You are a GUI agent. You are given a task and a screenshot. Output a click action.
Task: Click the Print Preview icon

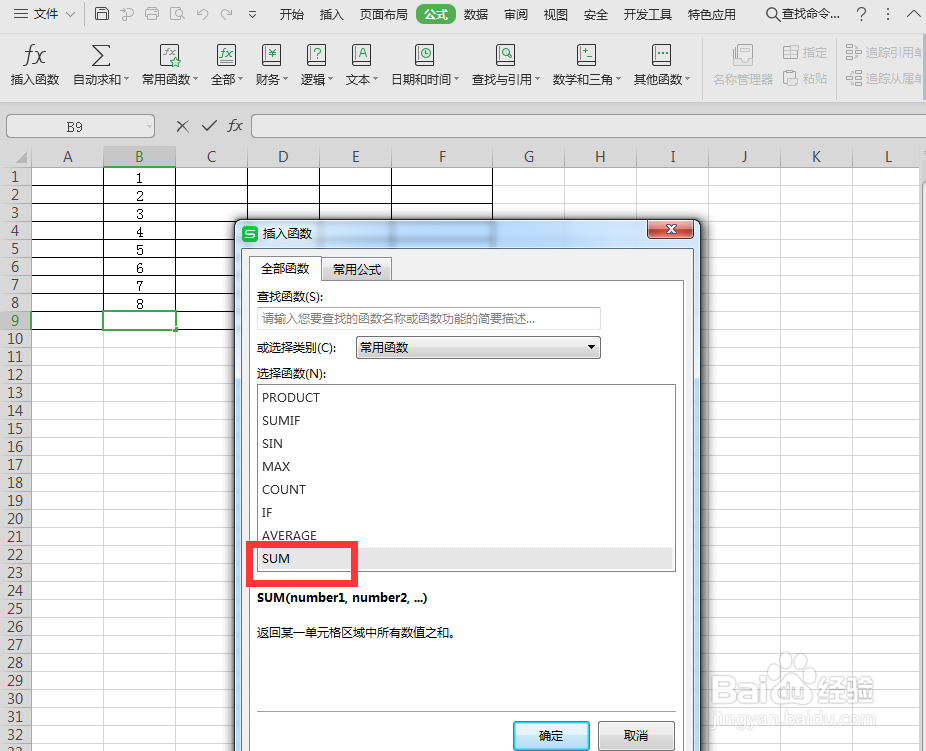pyautogui.click(x=177, y=14)
